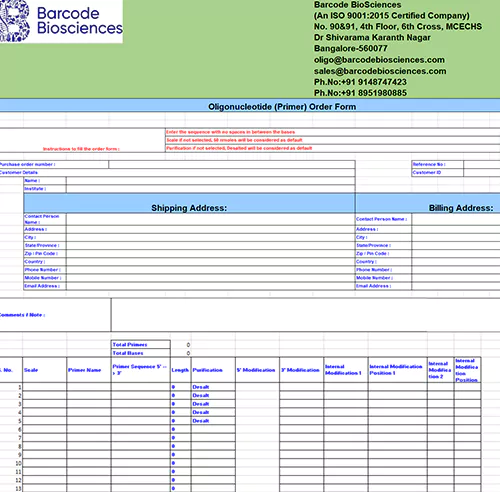The width and height of the screenshot is (500, 492).
Task: Select the Billing Address header
Action: coord(461,208)
